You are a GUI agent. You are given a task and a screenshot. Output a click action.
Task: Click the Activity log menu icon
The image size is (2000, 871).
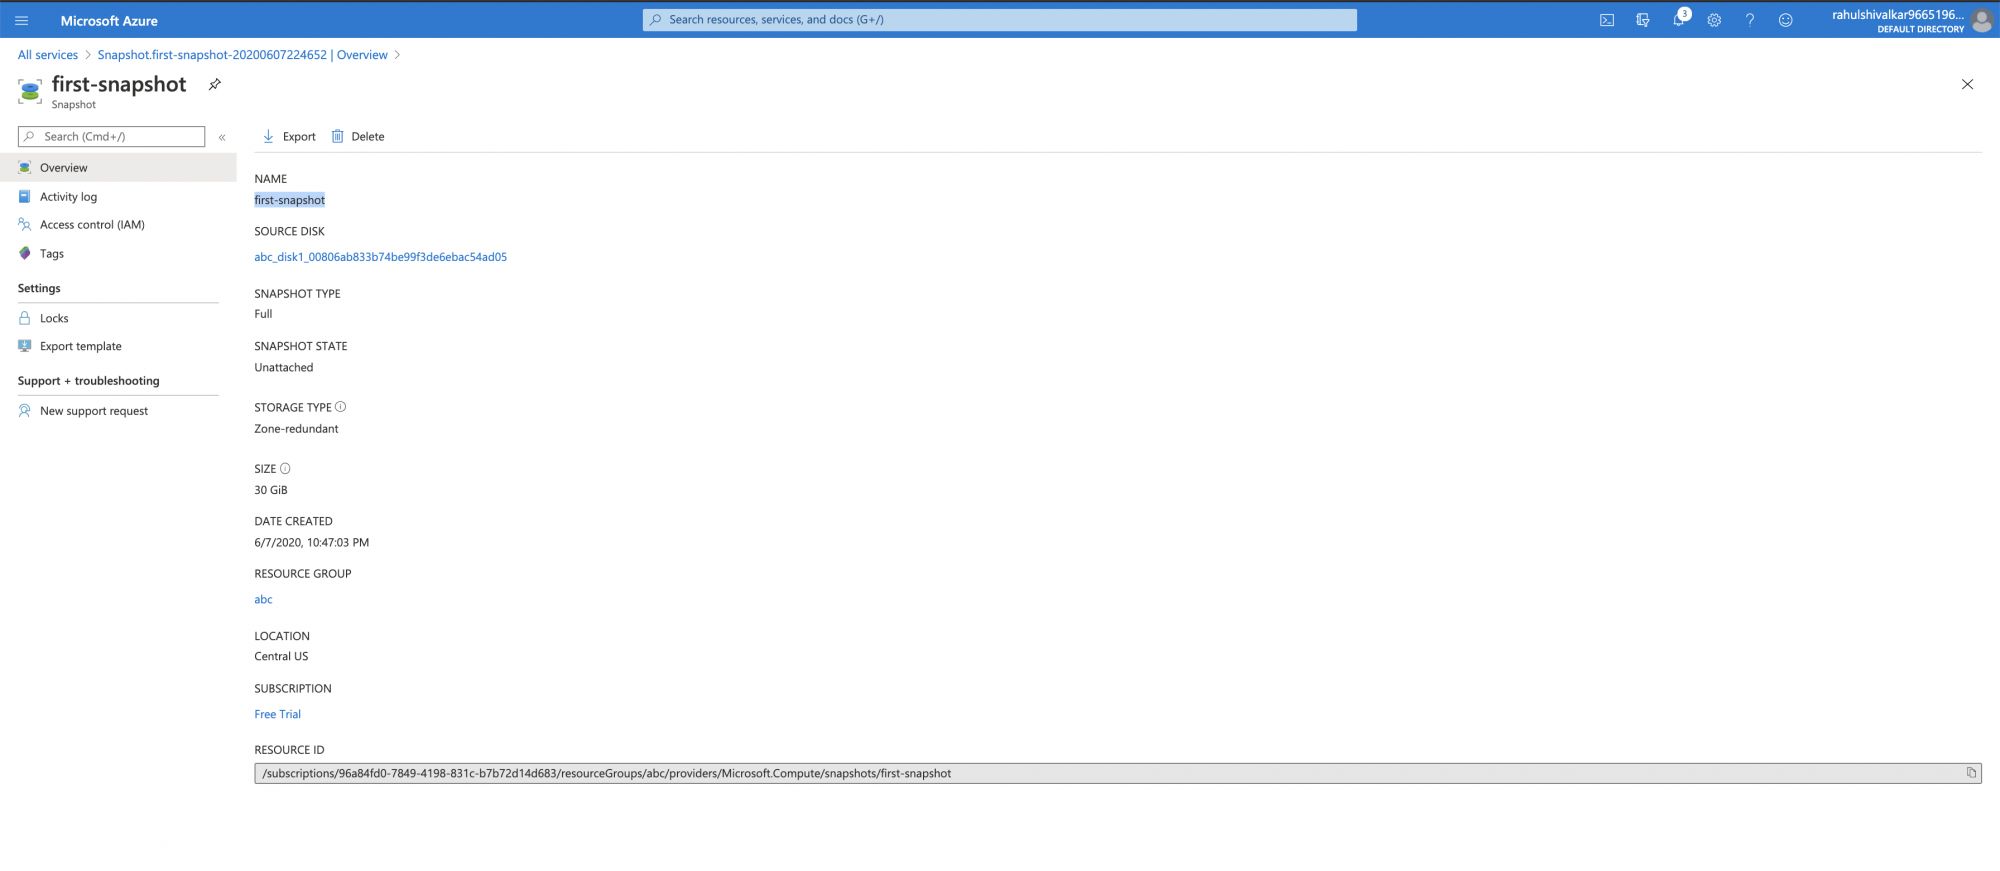click(x=25, y=197)
